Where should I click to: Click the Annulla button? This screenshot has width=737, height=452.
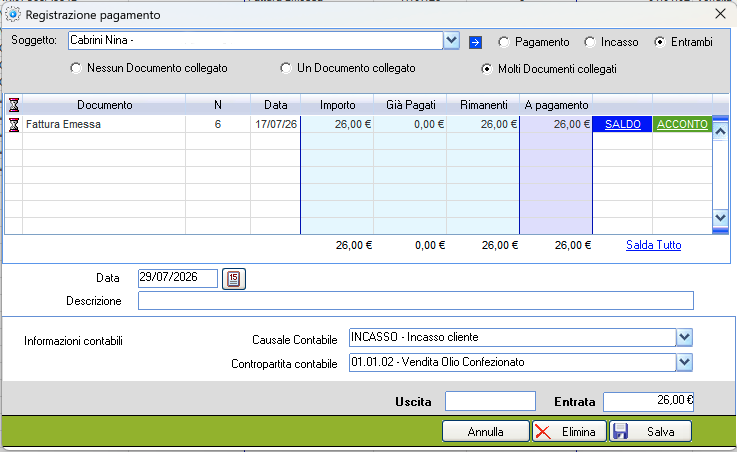pyautogui.click(x=486, y=431)
